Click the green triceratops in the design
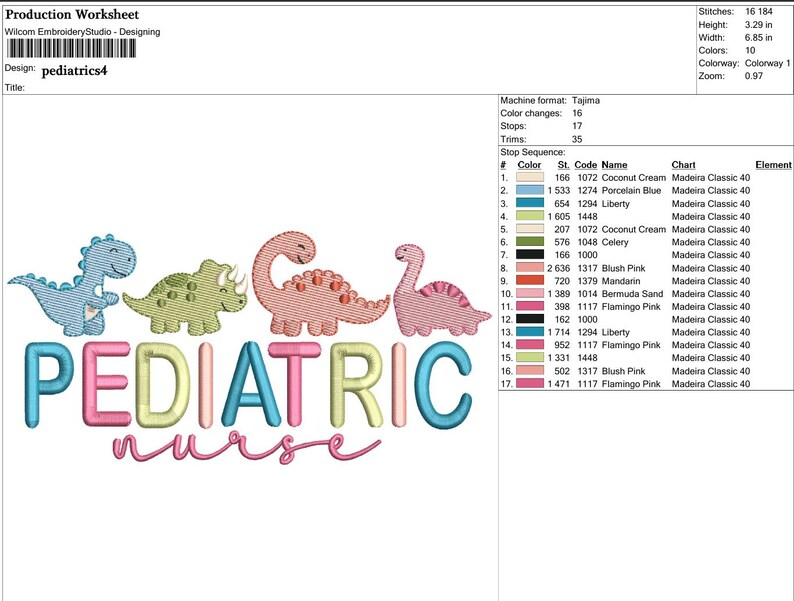This screenshot has width=794, height=601. (x=187, y=297)
